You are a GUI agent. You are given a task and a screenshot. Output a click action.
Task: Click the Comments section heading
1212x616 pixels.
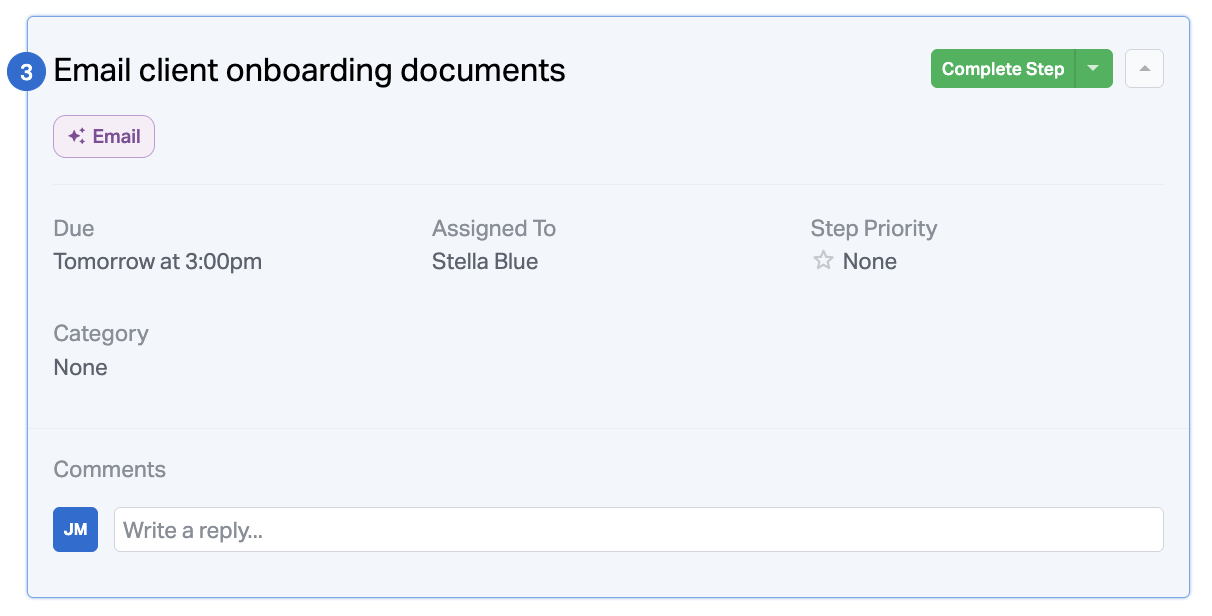pyautogui.click(x=109, y=469)
